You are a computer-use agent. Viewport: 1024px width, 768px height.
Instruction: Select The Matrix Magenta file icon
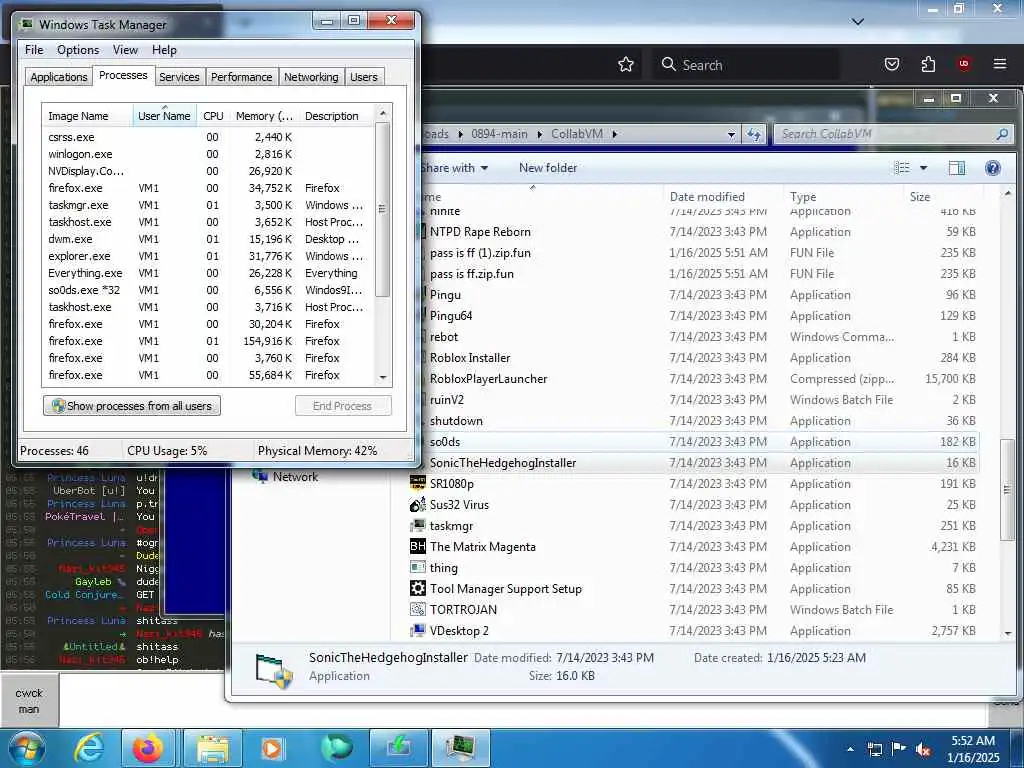(417, 547)
